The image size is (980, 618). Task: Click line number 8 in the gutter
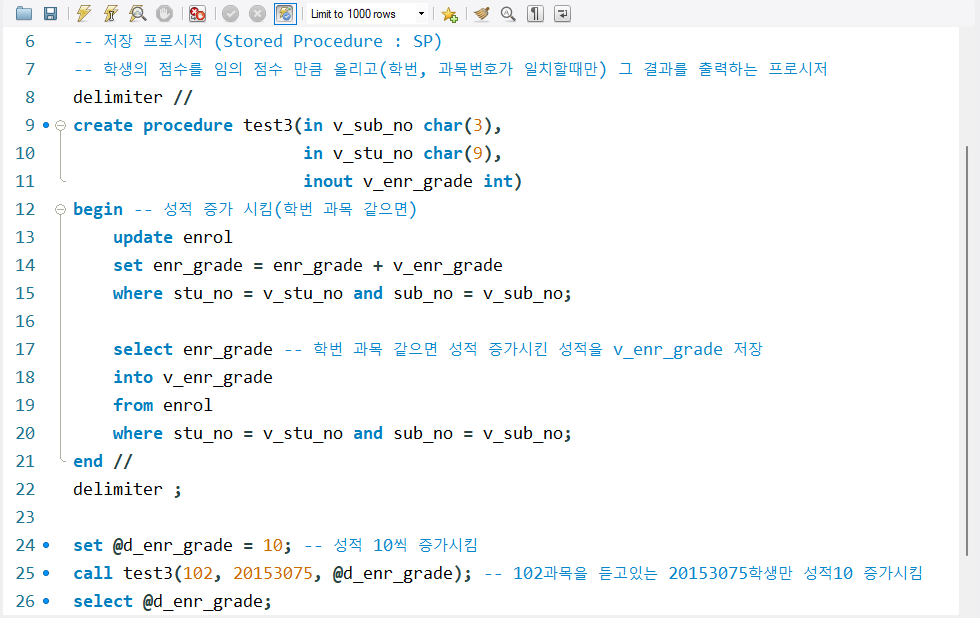click(30, 97)
